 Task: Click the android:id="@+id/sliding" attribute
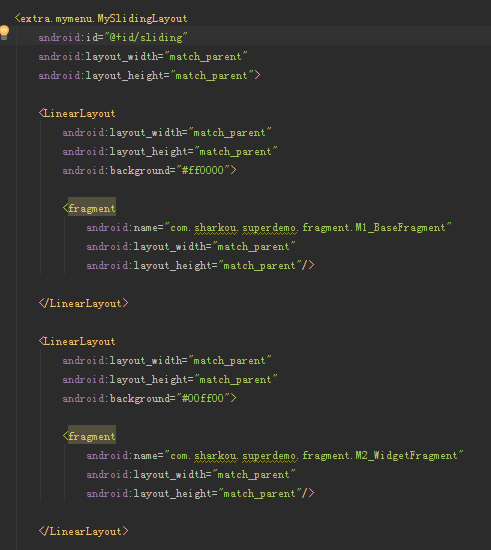point(113,37)
